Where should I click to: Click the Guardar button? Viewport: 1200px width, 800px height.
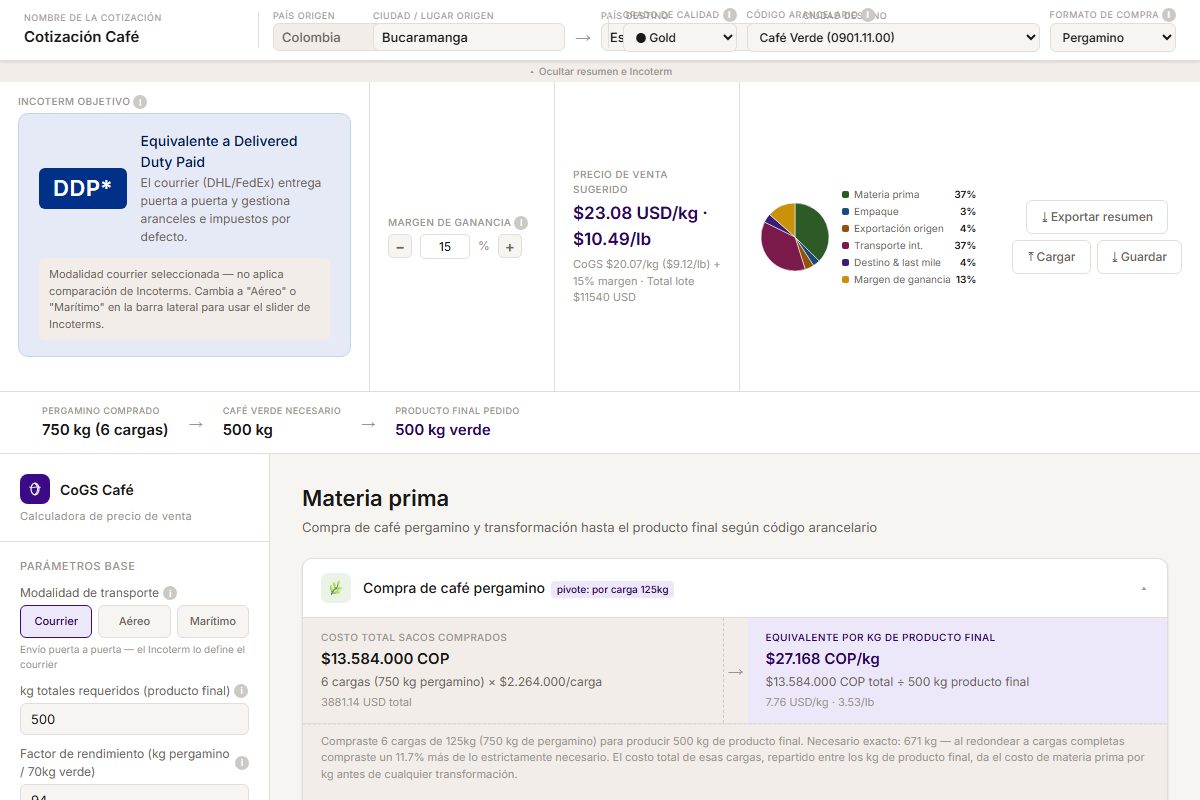click(x=1139, y=257)
